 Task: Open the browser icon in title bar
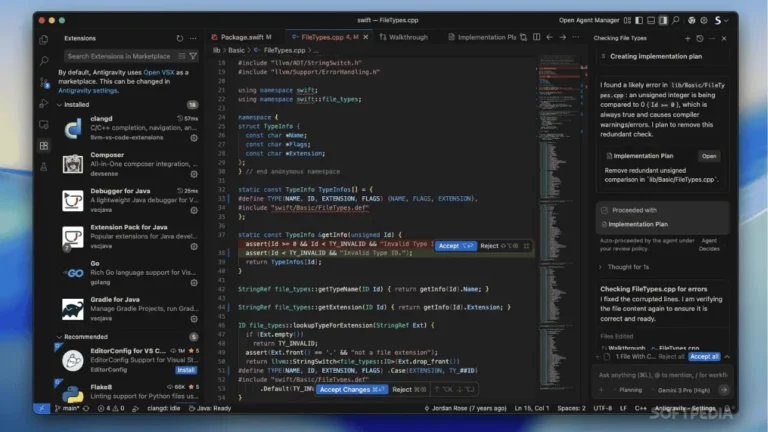(692, 20)
